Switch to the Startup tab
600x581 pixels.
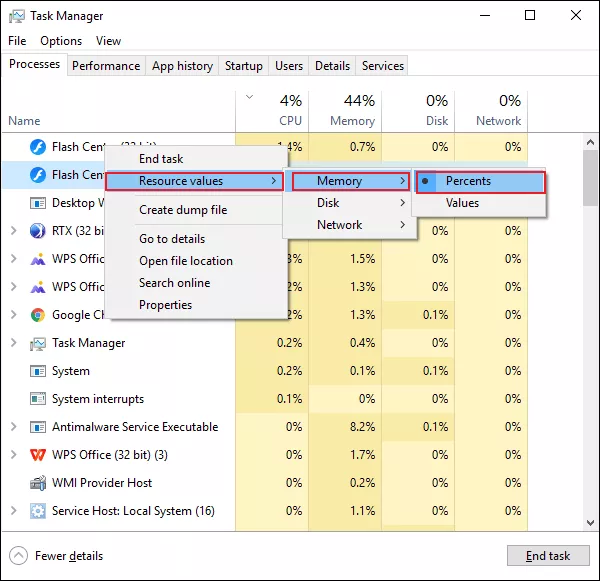(x=244, y=66)
